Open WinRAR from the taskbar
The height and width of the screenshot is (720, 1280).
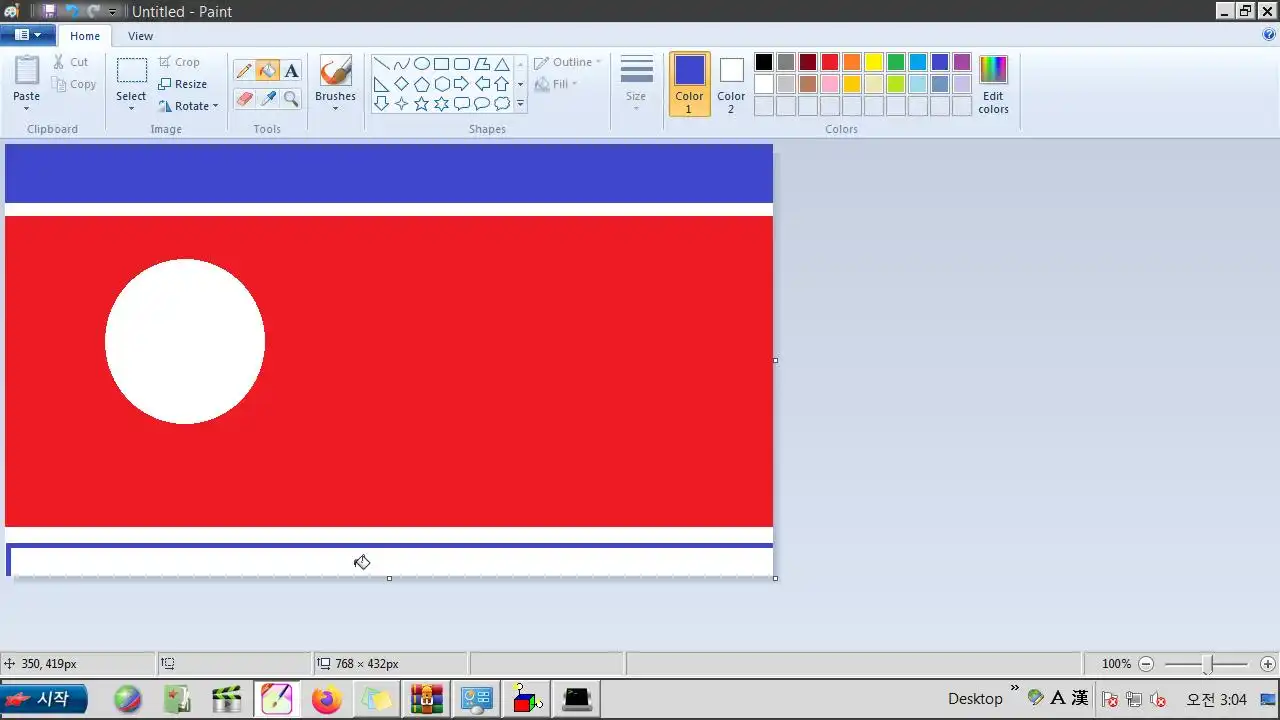(x=427, y=699)
